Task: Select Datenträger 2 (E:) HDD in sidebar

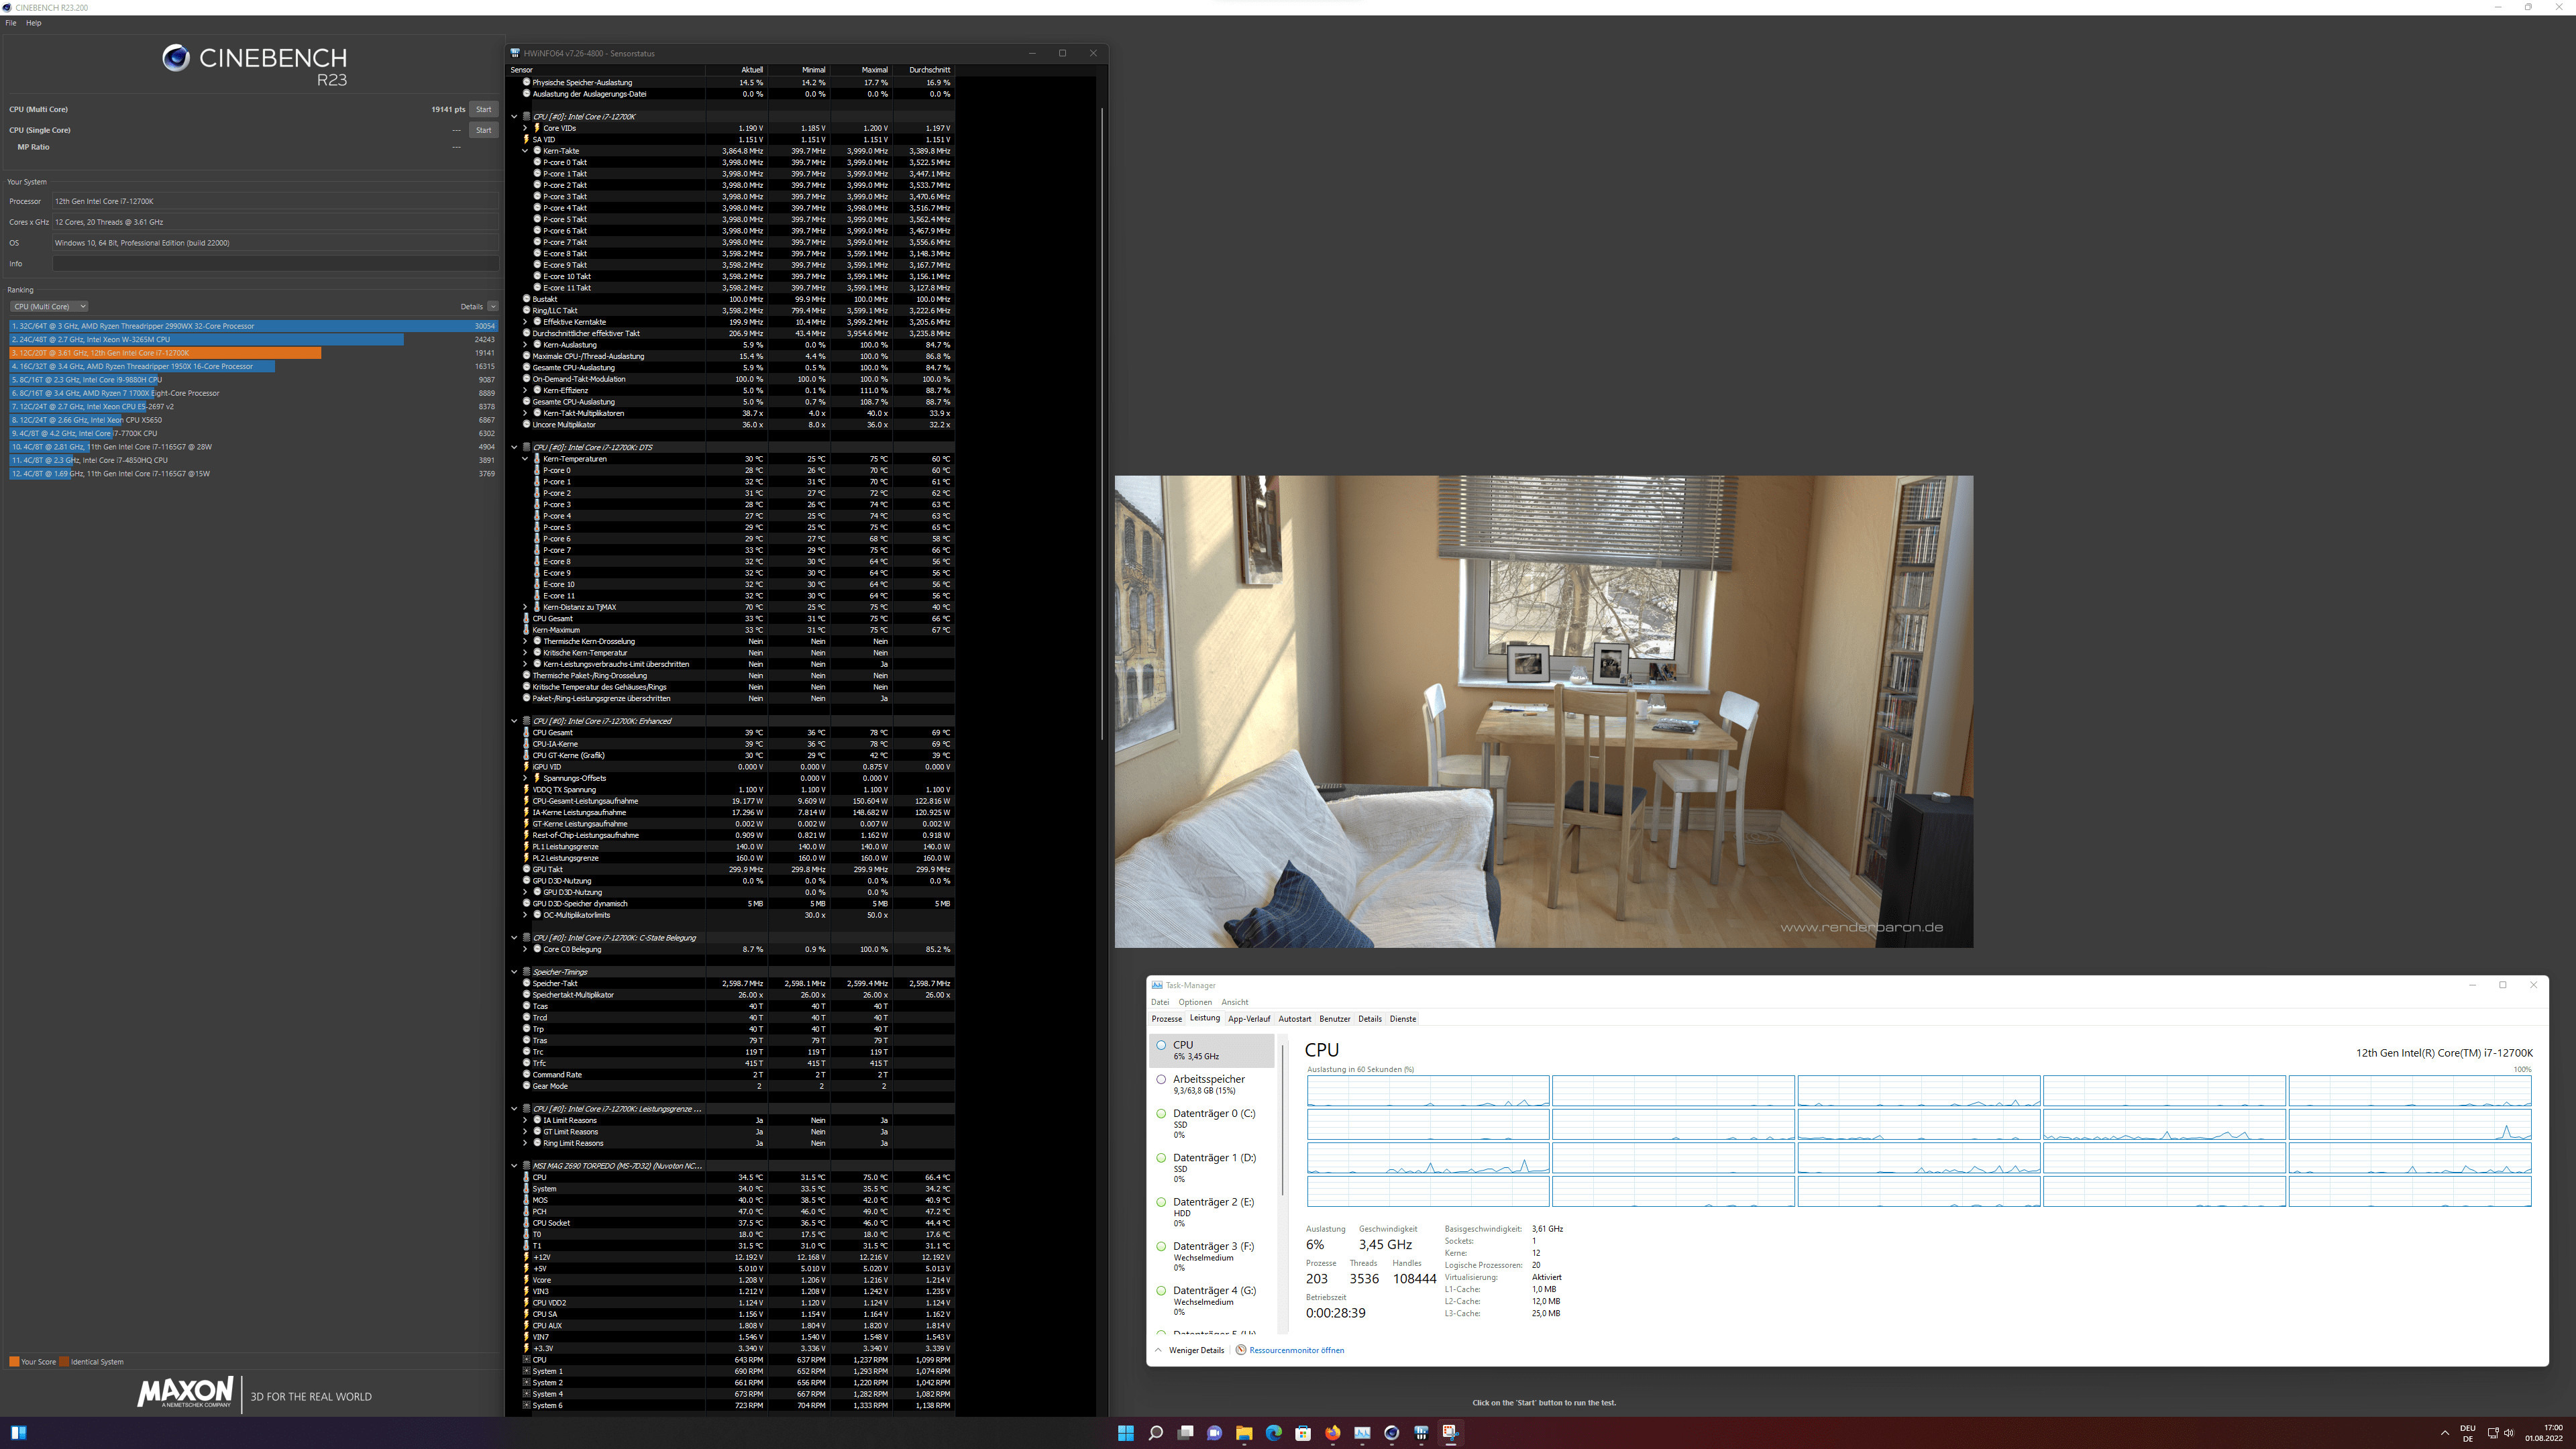Action: pos(1212,1212)
